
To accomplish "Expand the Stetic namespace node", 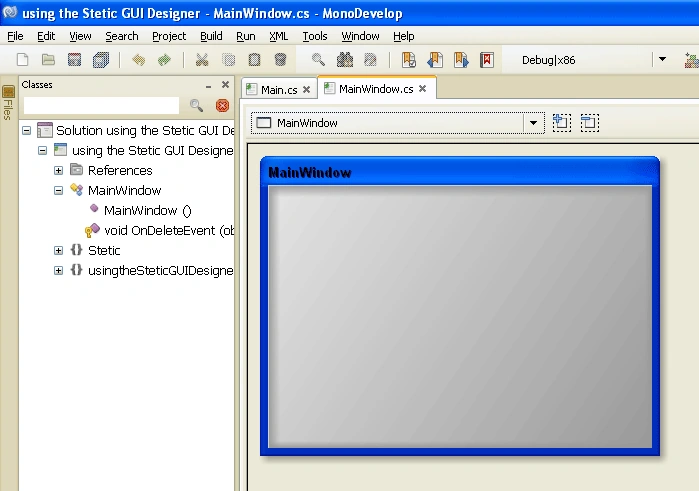I will (x=58, y=250).
